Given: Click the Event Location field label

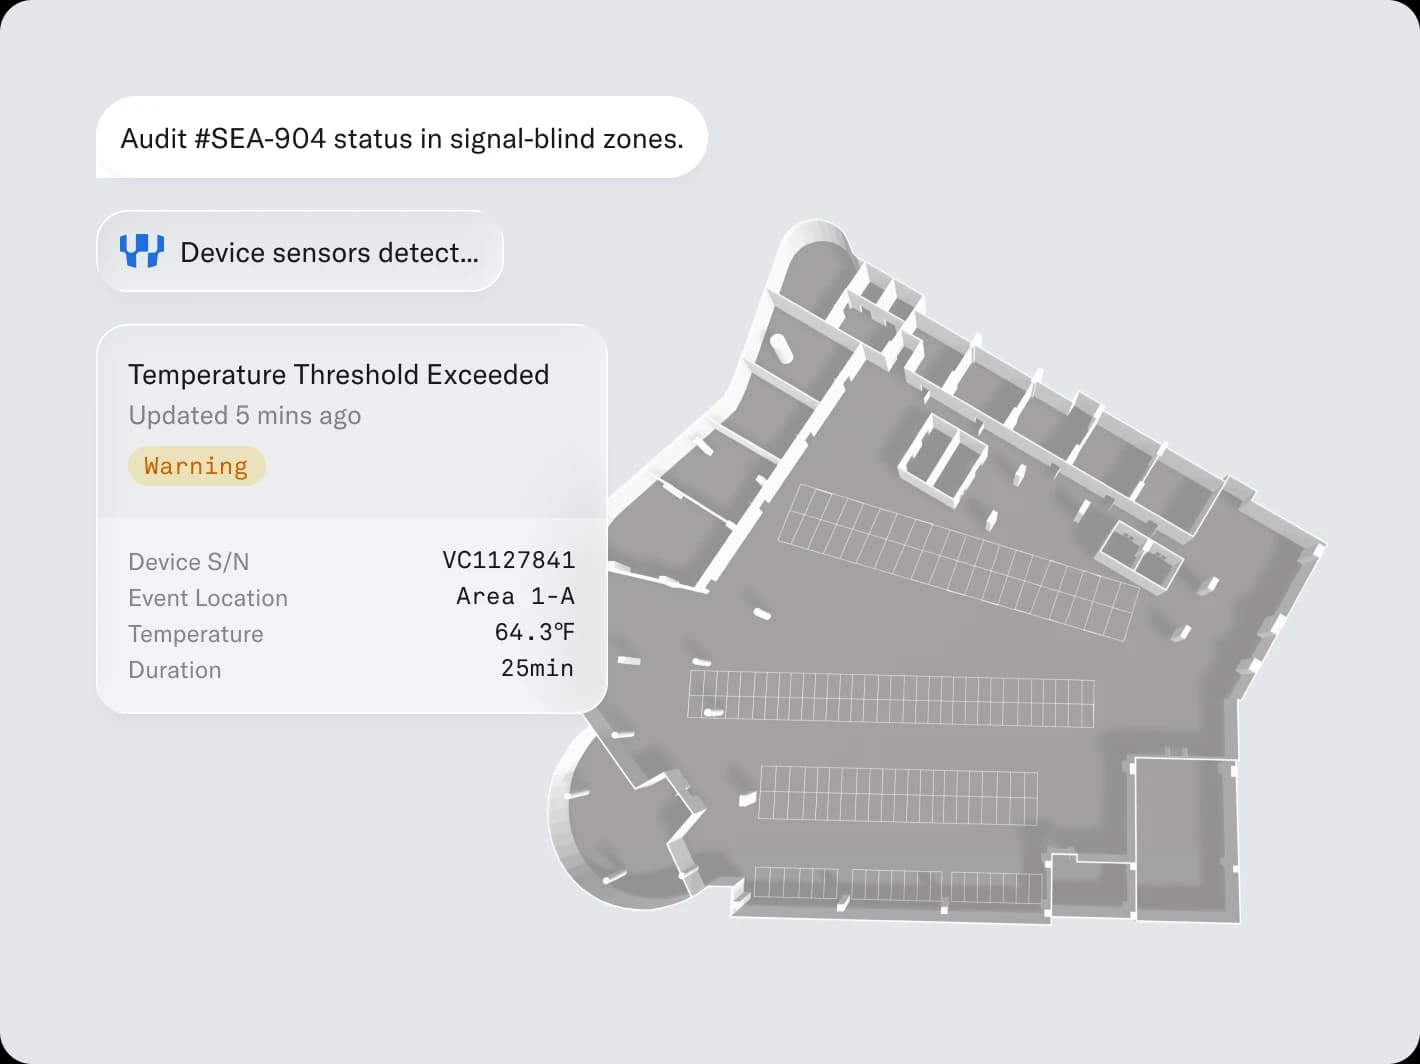Looking at the screenshot, I should tap(208, 598).
